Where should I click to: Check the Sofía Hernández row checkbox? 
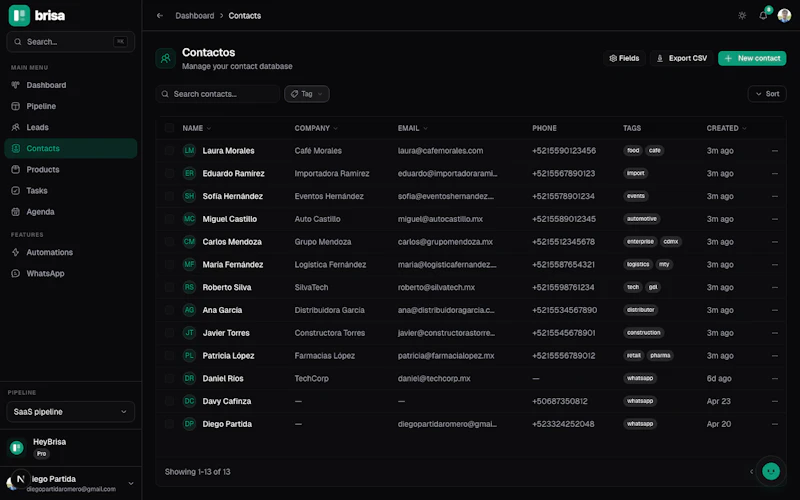pyautogui.click(x=169, y=196)
